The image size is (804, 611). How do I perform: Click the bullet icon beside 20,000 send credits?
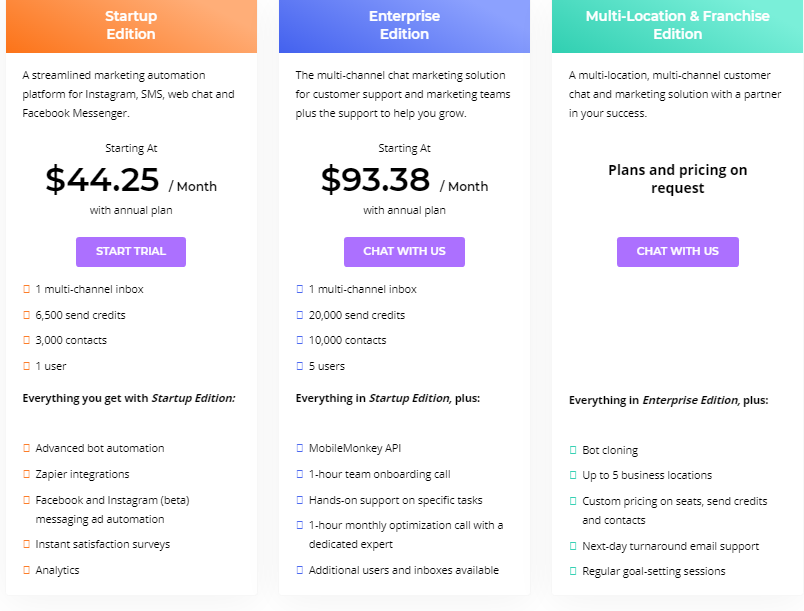(300, 315)
